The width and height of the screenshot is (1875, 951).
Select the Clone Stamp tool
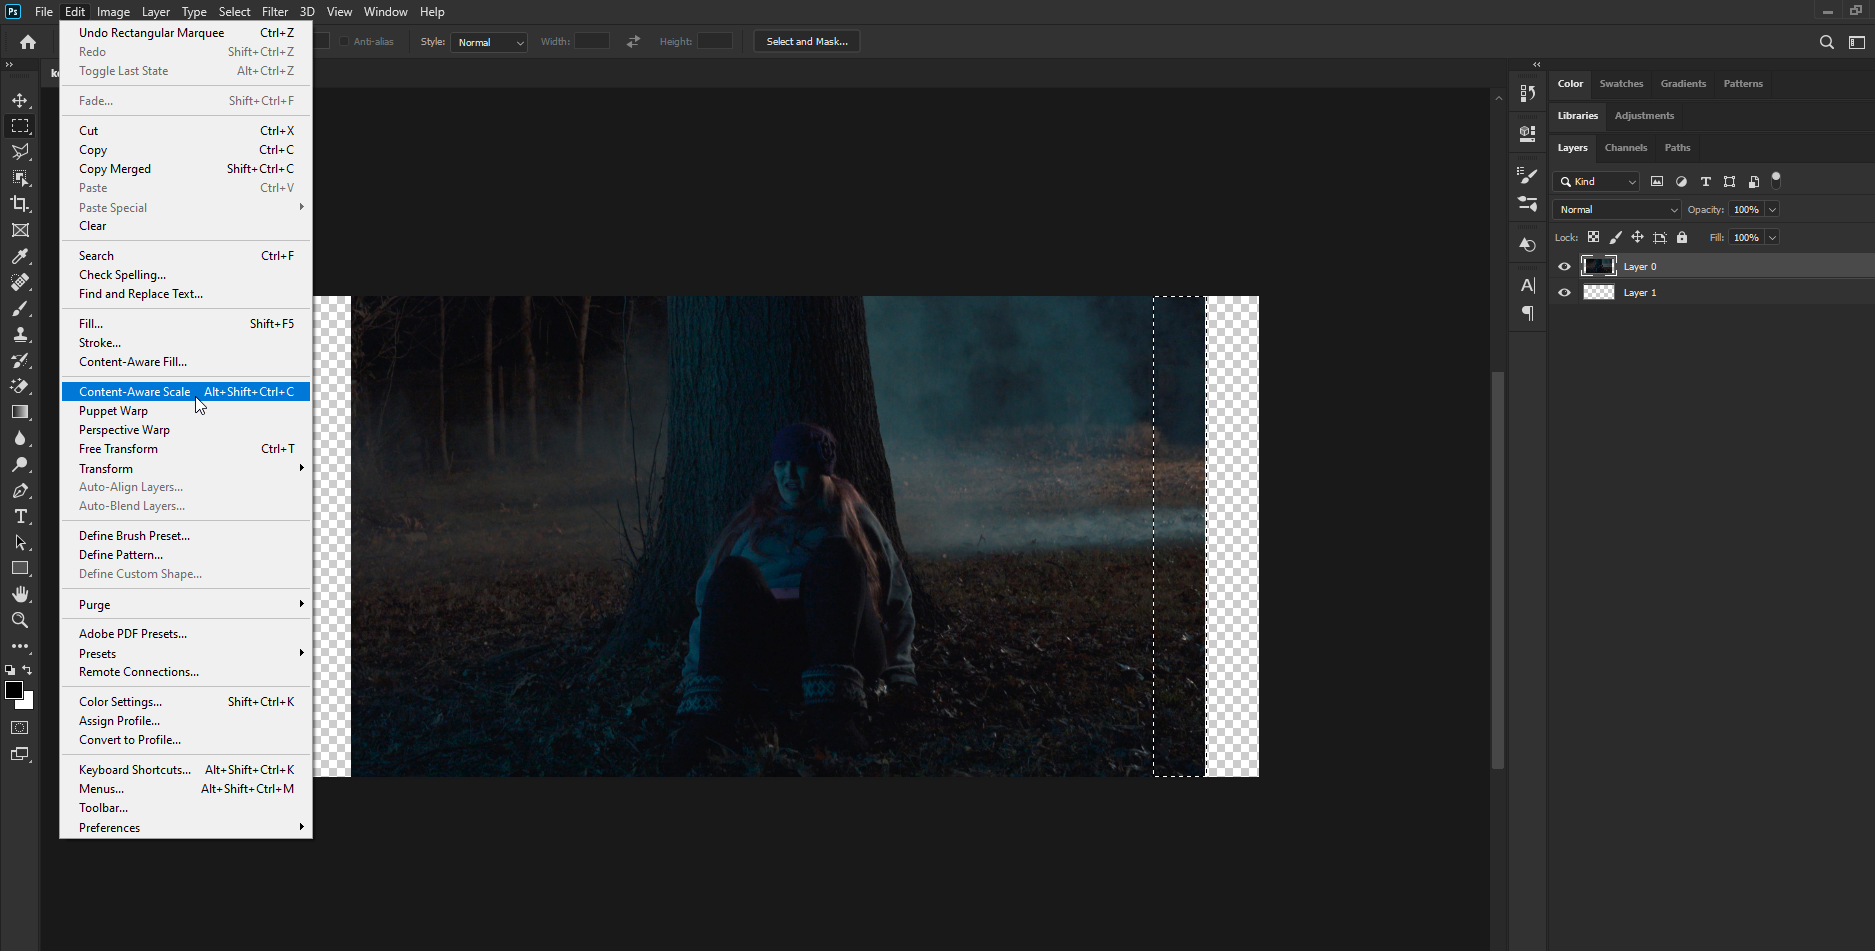coord(20,334)
